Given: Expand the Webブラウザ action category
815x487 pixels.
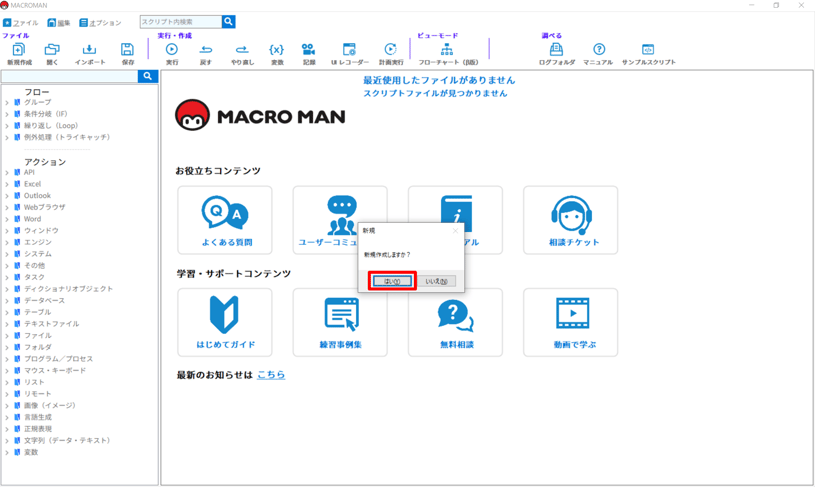Looking at the screenshot, I should [7, 207].
